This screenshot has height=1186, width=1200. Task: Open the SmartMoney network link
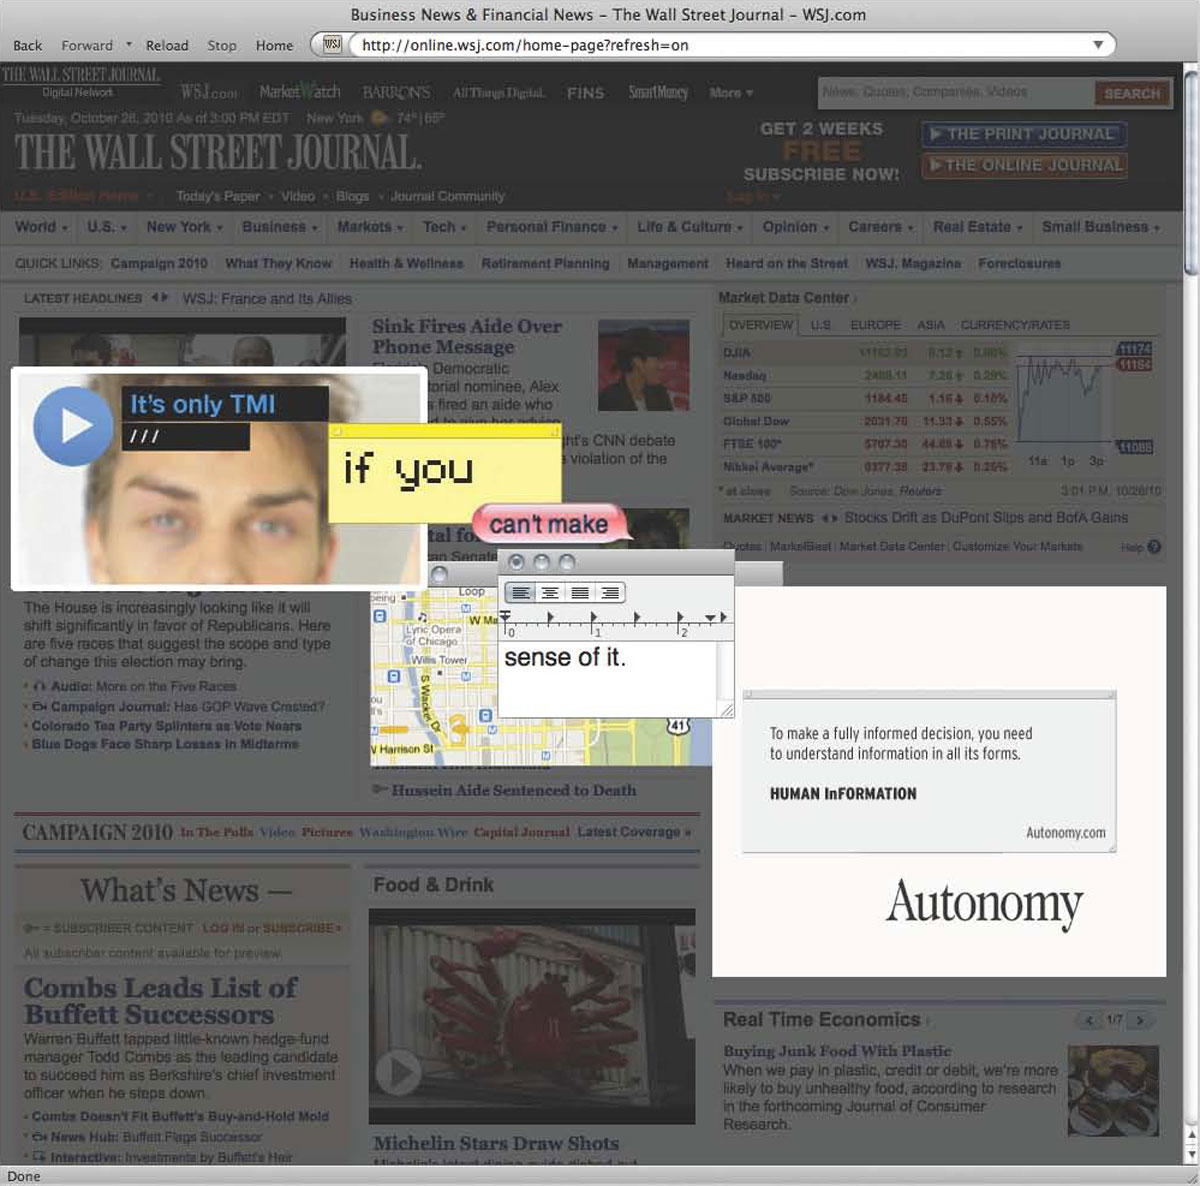(x=658, y=92)
